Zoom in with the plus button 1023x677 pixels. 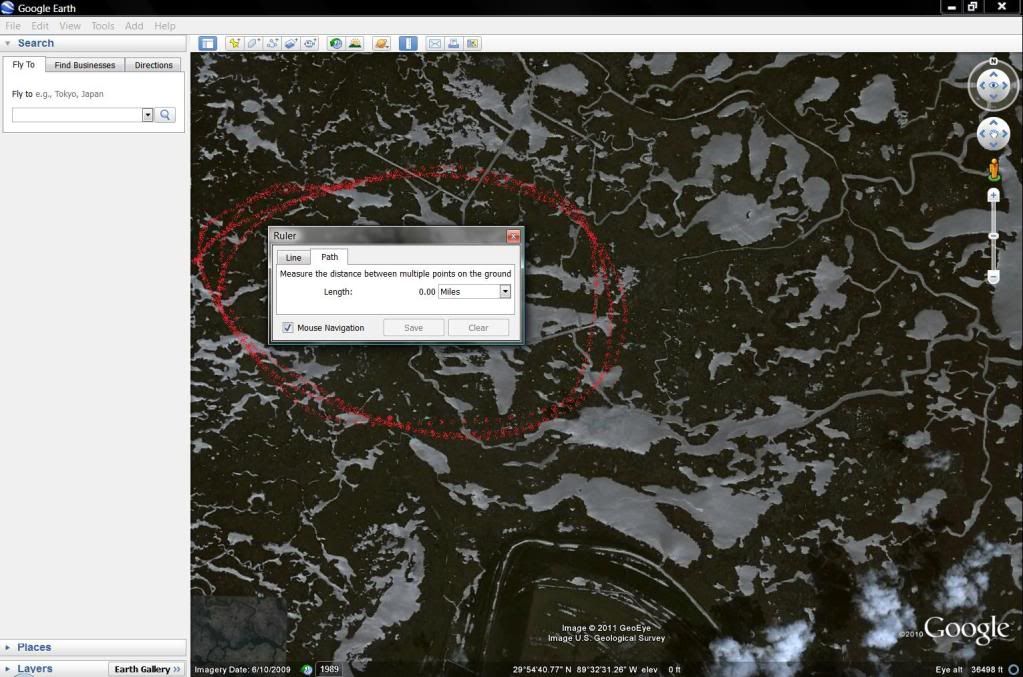pos(993,195)
